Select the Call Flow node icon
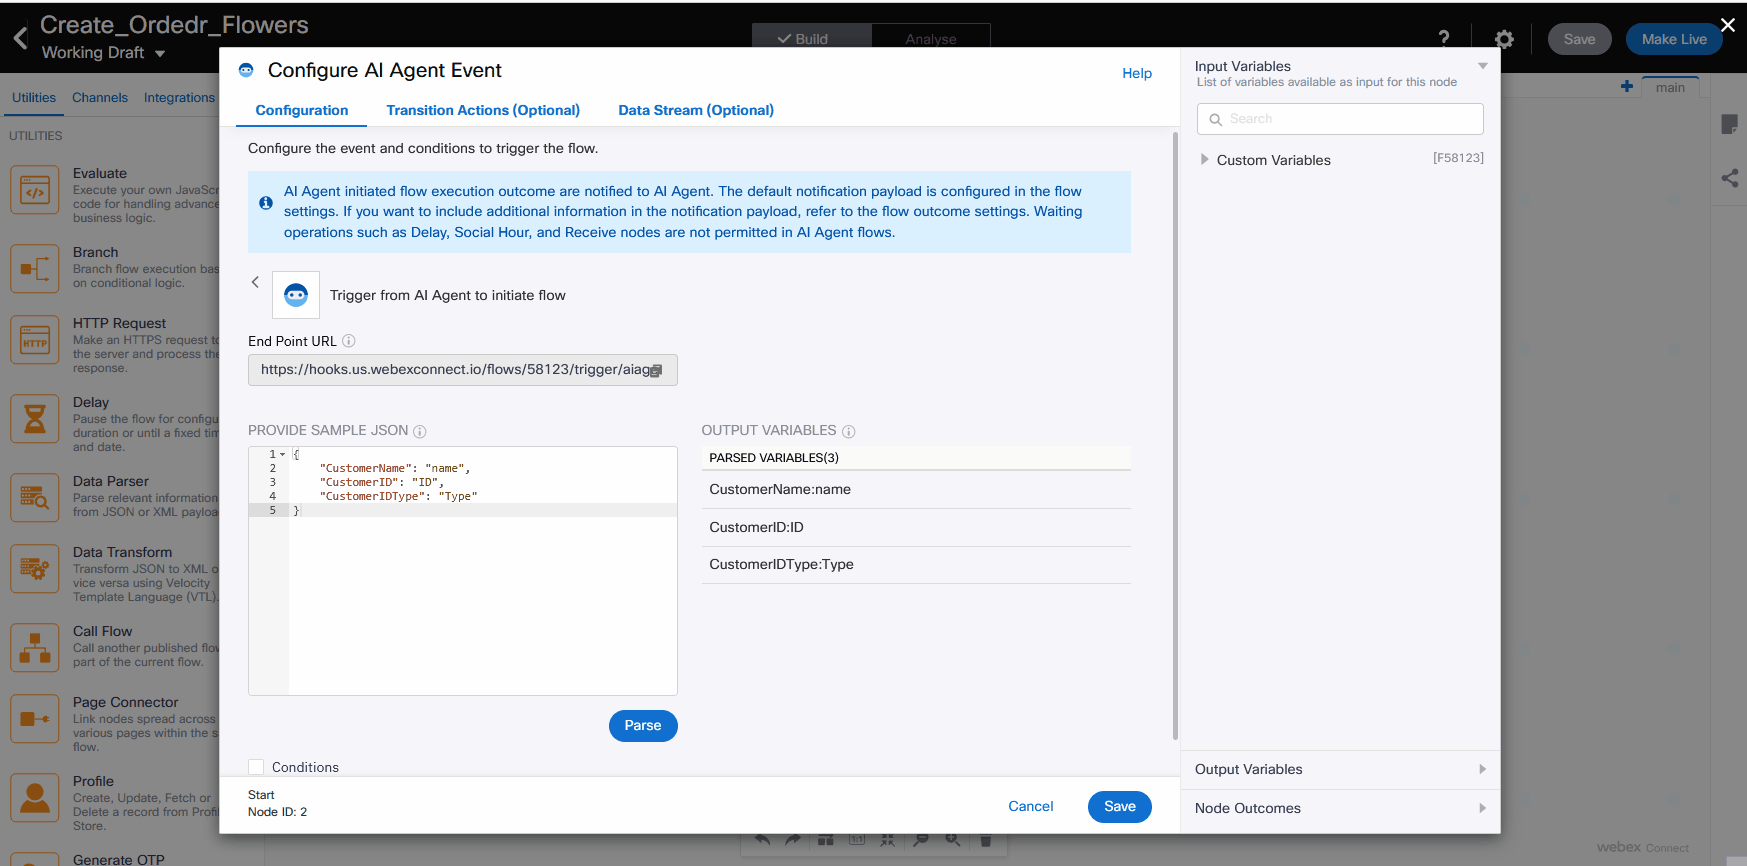This screenshot has height=866, width=1747. (35, 647)
